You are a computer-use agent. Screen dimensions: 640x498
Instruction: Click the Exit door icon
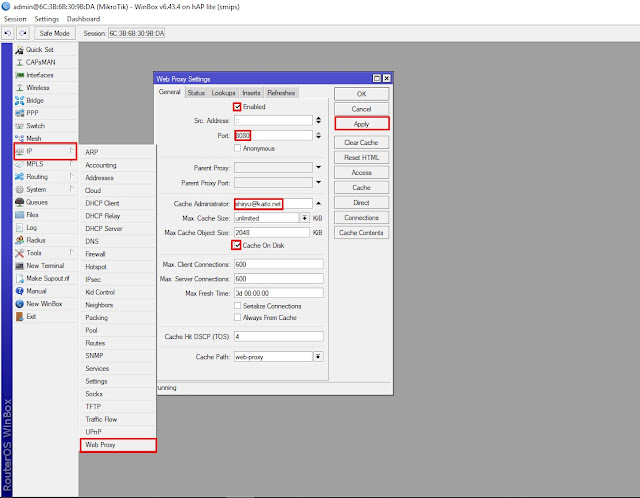[19, 316]
